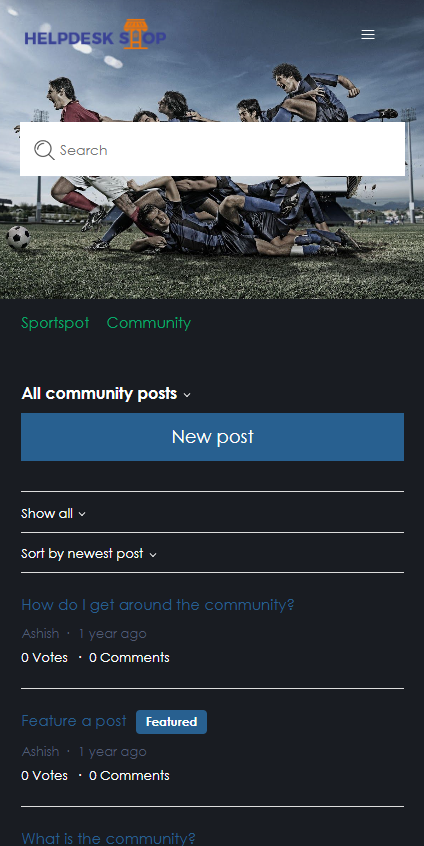Image resolution: width=424 pixels, height=846 pixels.
Task: Click the Helpdesk Shop logo
Action: coord(95,35)
